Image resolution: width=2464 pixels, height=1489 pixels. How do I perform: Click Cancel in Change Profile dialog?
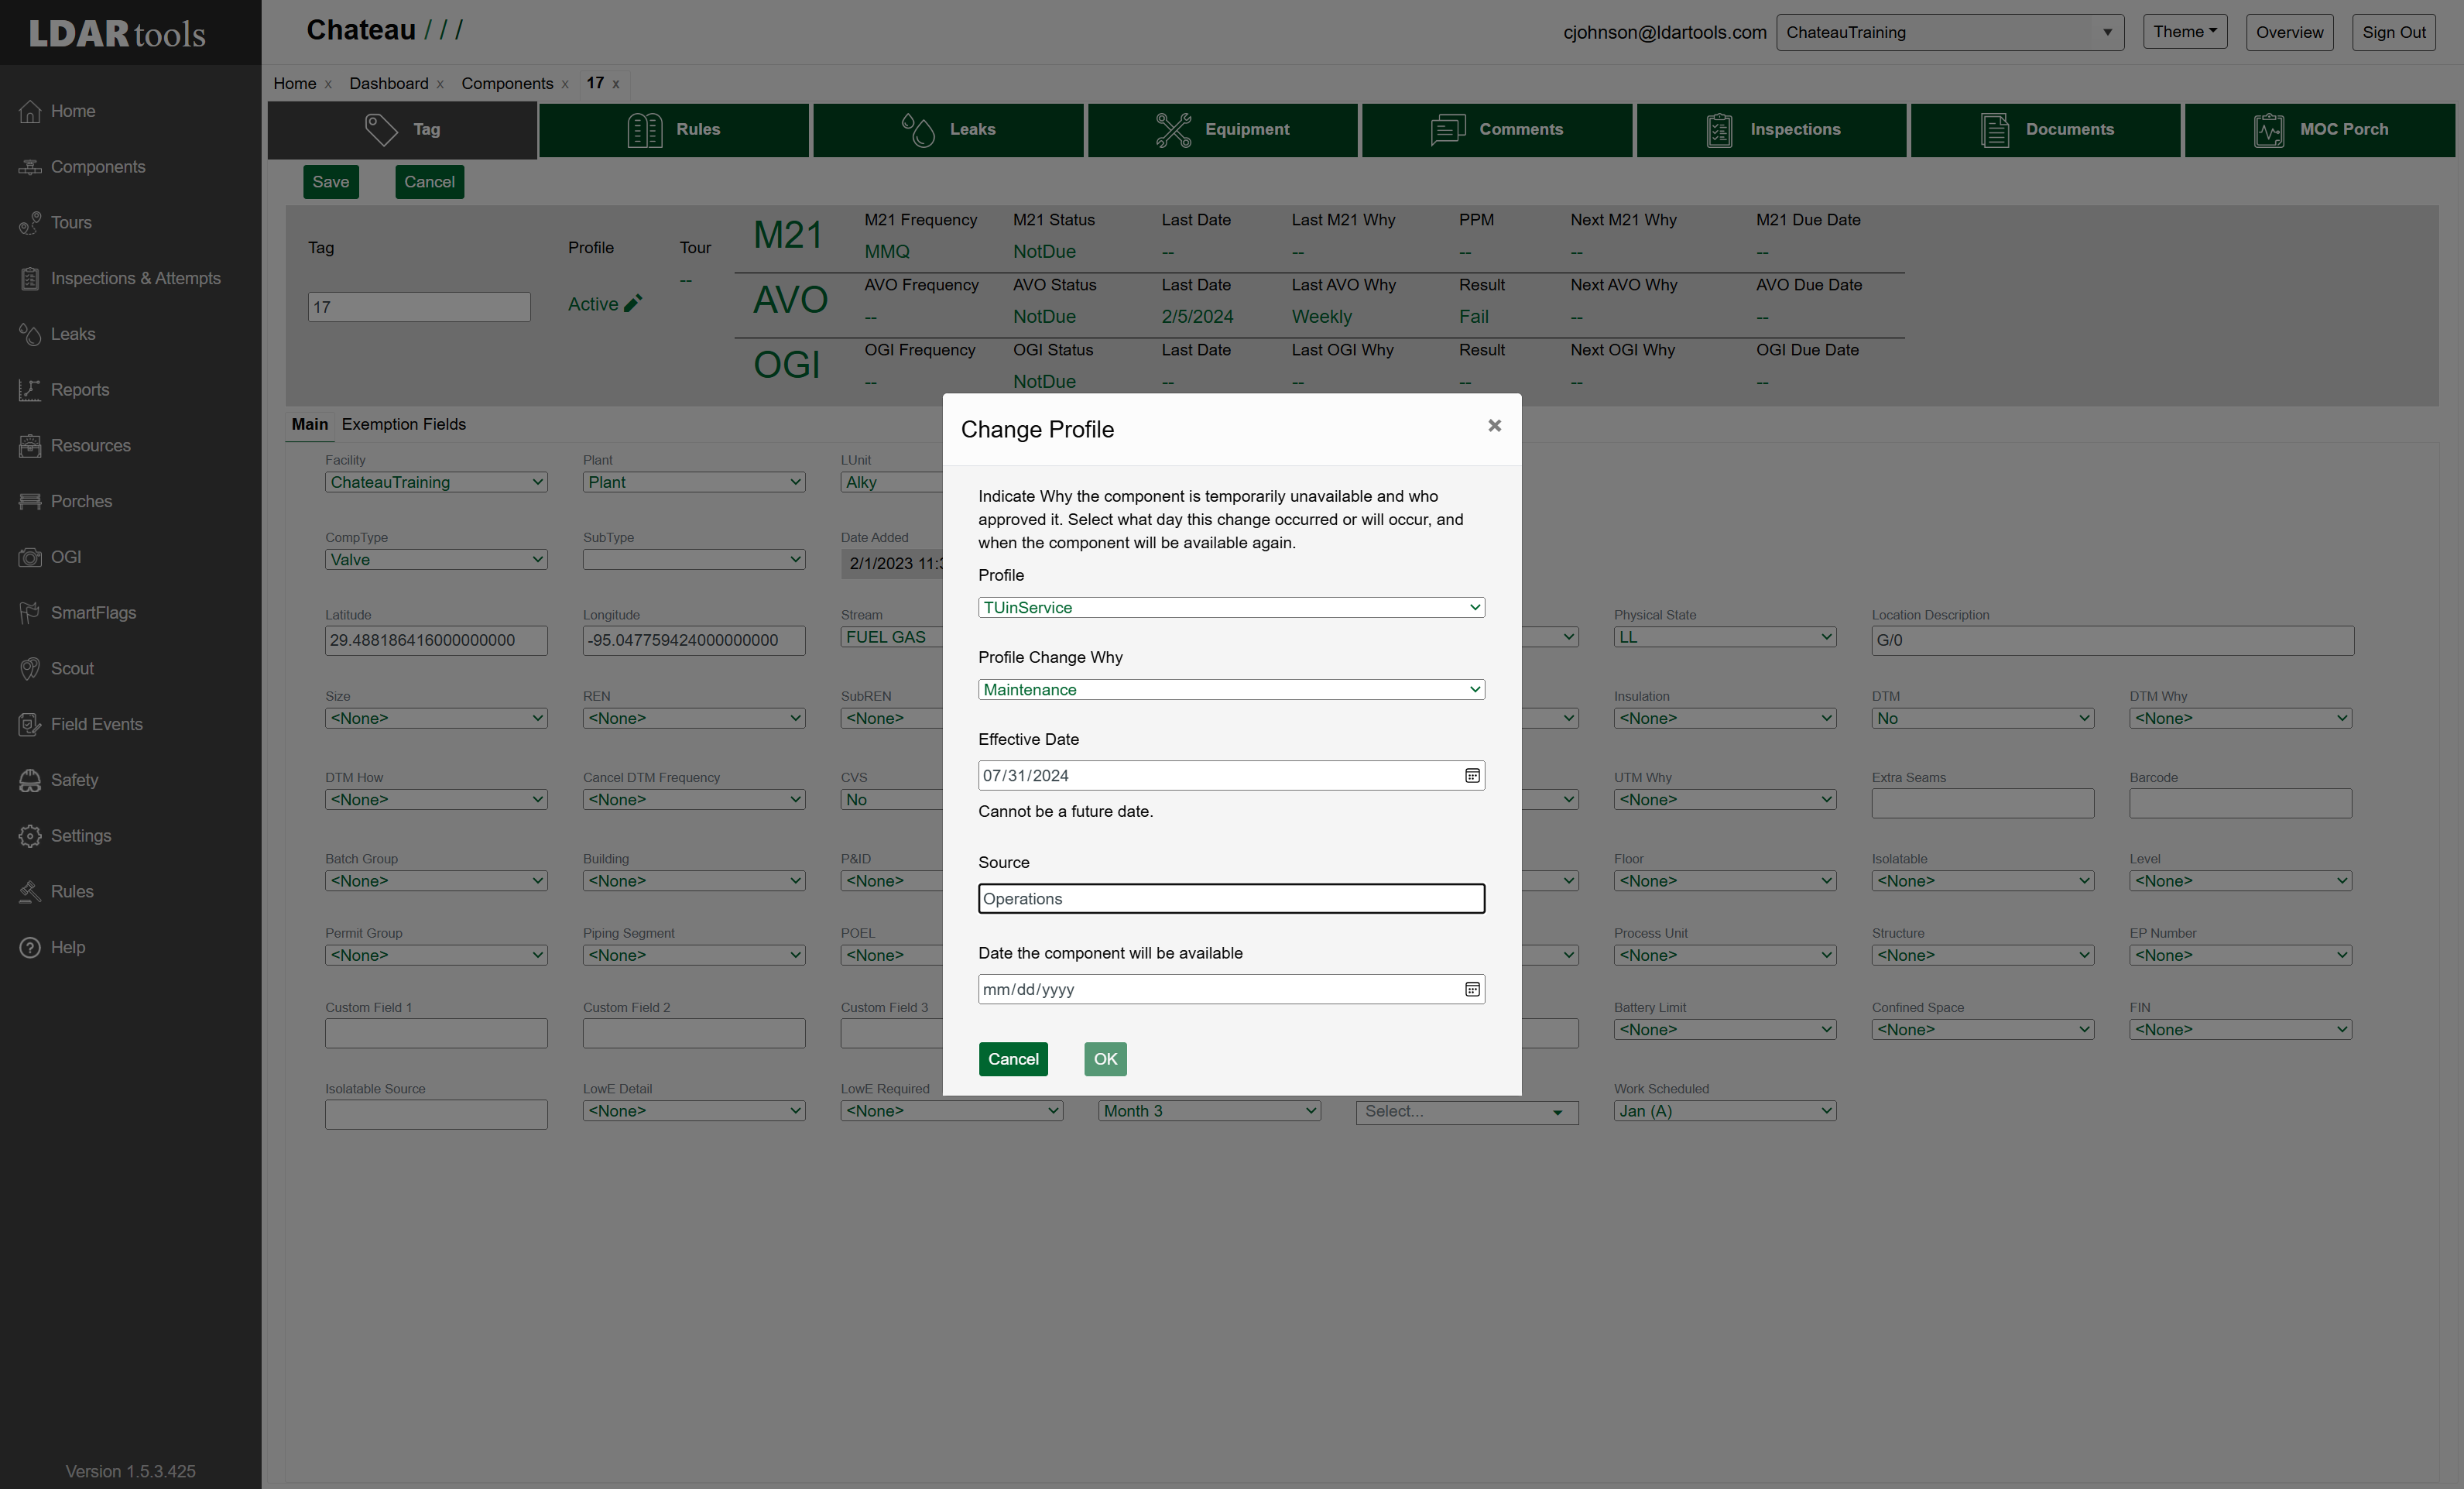click(1013, 1059)
